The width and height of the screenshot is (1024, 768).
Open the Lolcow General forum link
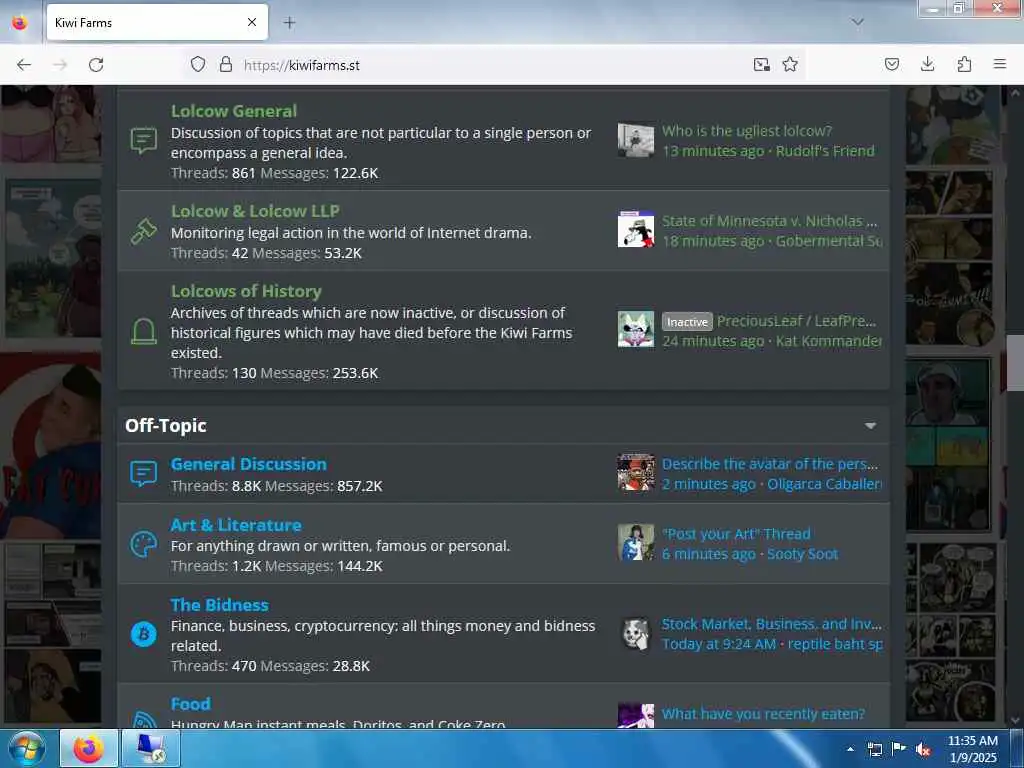(x=234, y=111)
